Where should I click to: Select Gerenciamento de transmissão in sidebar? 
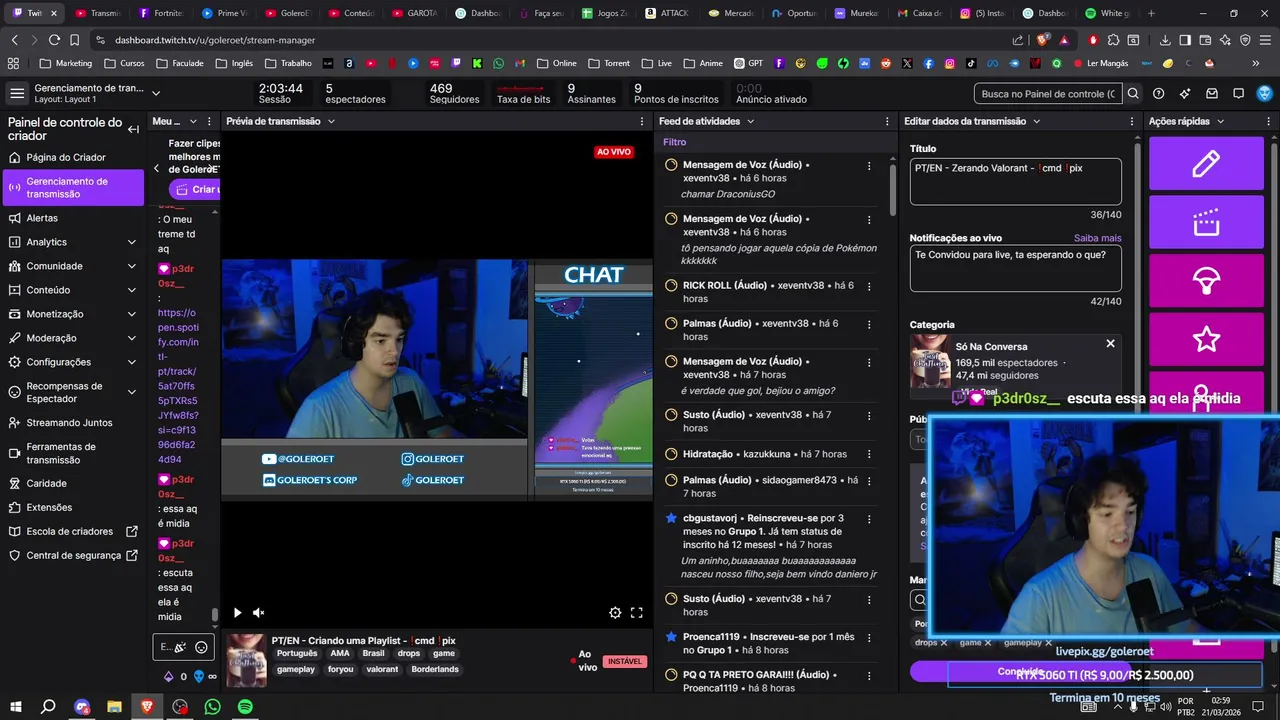[x=73, y=188]
